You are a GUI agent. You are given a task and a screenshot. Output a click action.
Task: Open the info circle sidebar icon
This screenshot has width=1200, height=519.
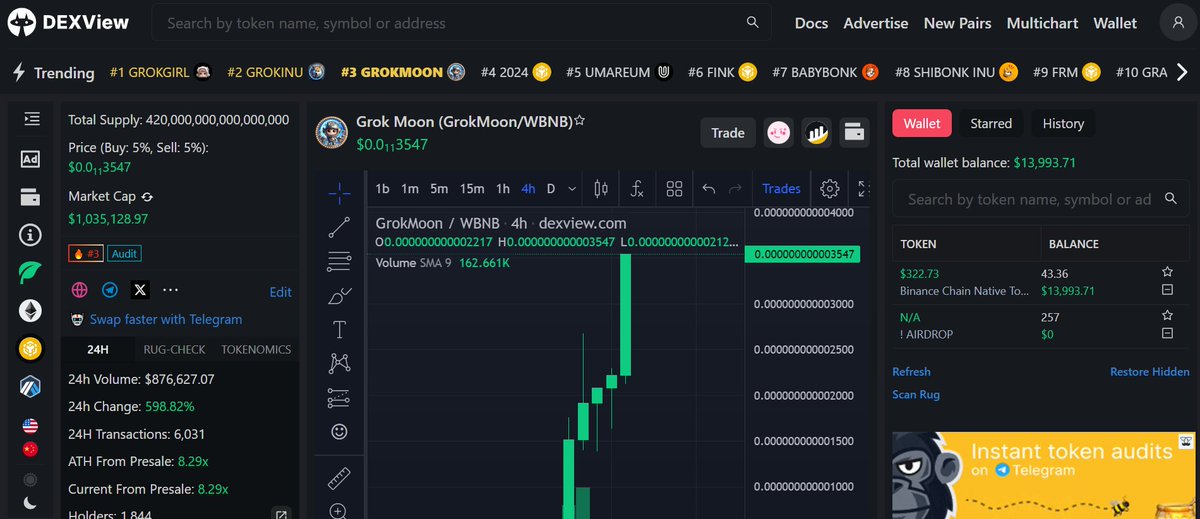30,235
